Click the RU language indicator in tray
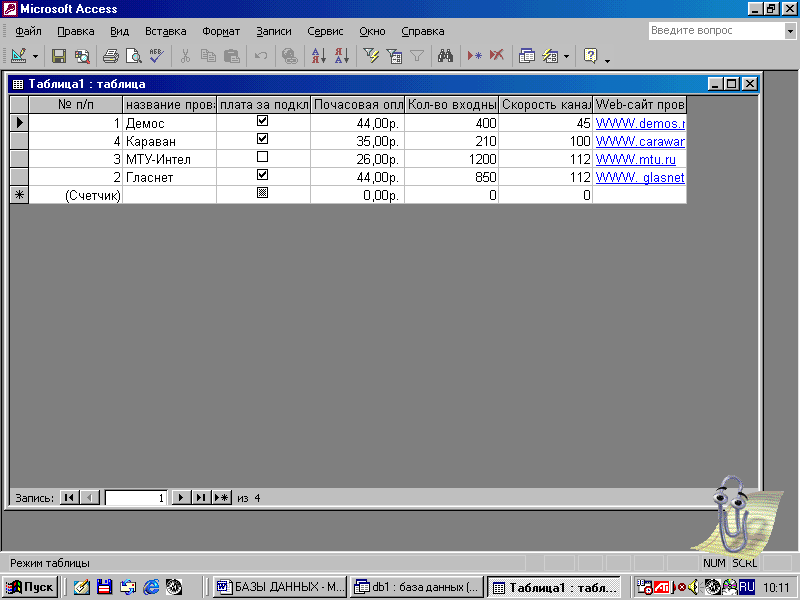Image resolution: width=800 pixels, height=600 pixels. (747, 587)
